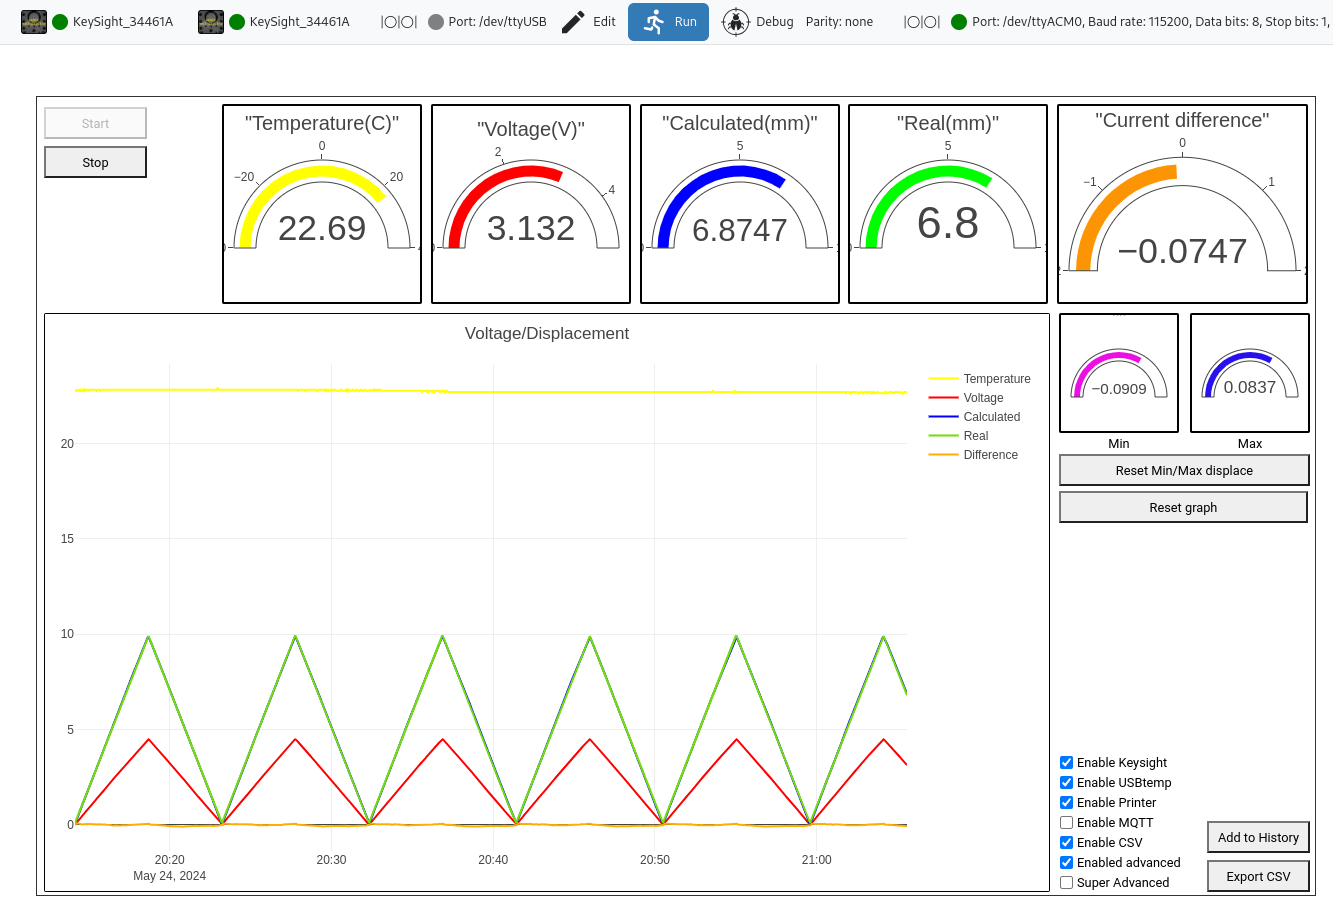Click the green status dot of second KeySight
This screenshot has height=918, width=1333.
237,22
